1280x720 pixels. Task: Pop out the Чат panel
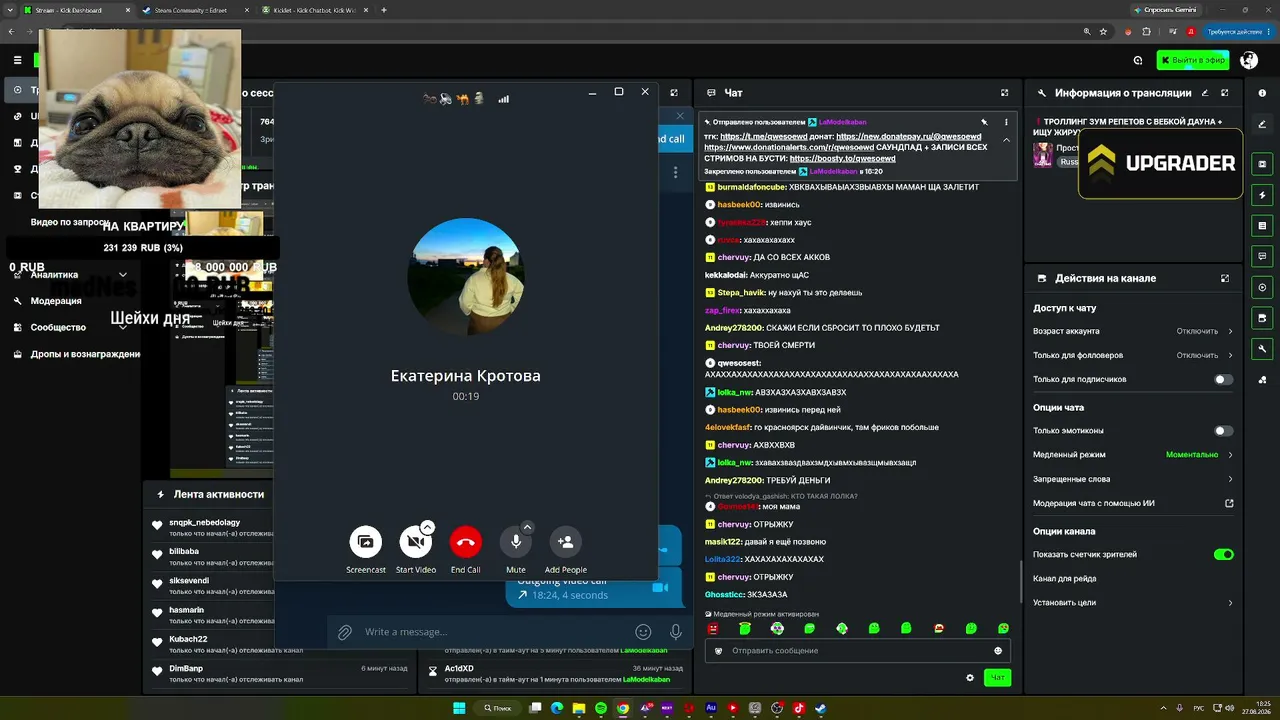pyautogui.click(x=1005, y=93)
